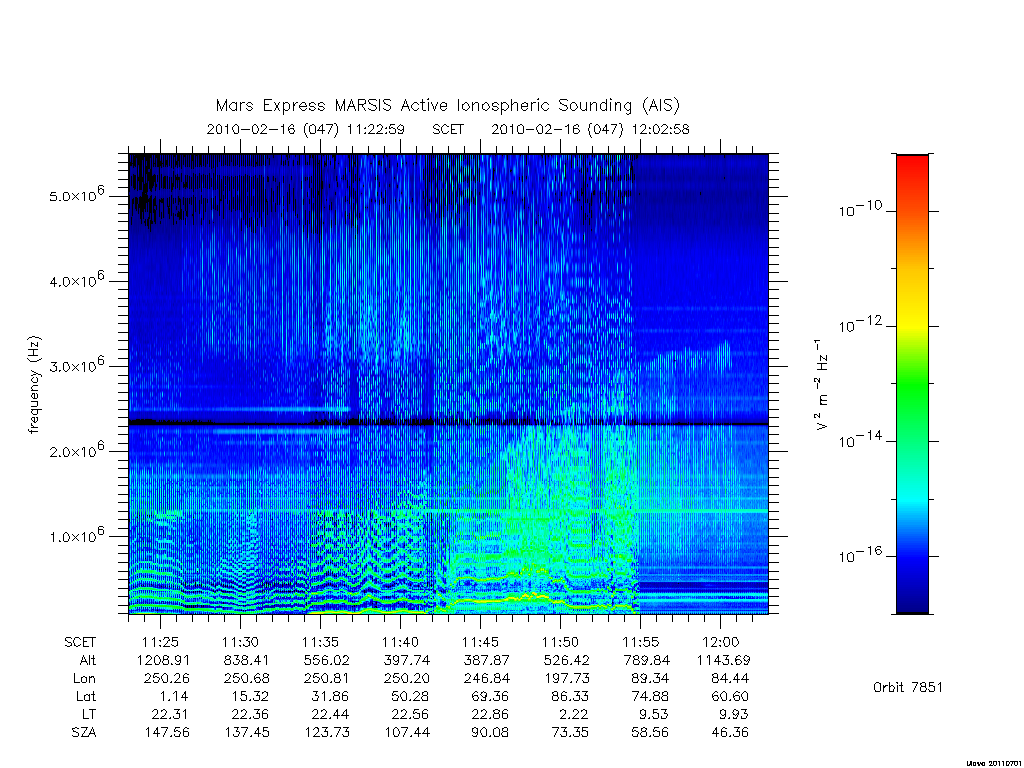
Task: Click the colorbar label '10⁻¹⁶'
Action: [860, 554]
